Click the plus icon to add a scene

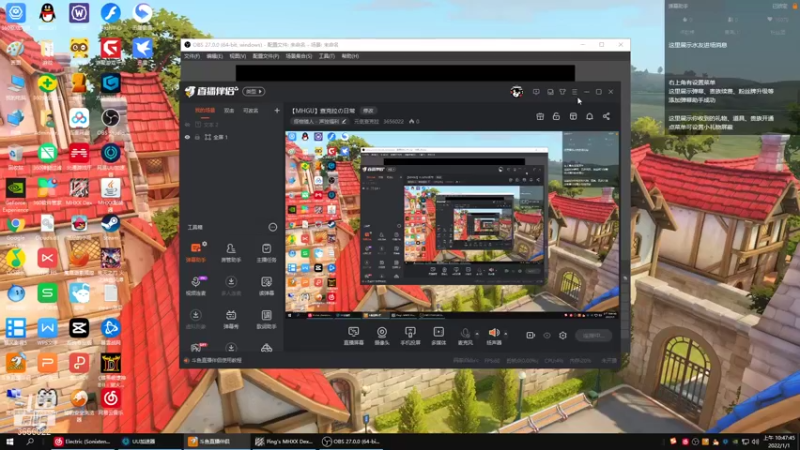point(277,110)
